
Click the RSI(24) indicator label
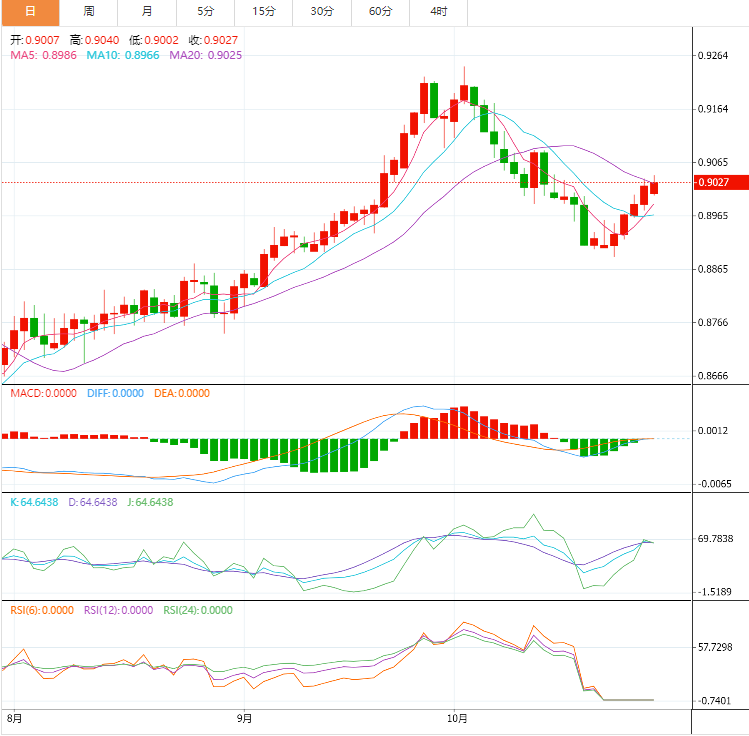point(197,610)
